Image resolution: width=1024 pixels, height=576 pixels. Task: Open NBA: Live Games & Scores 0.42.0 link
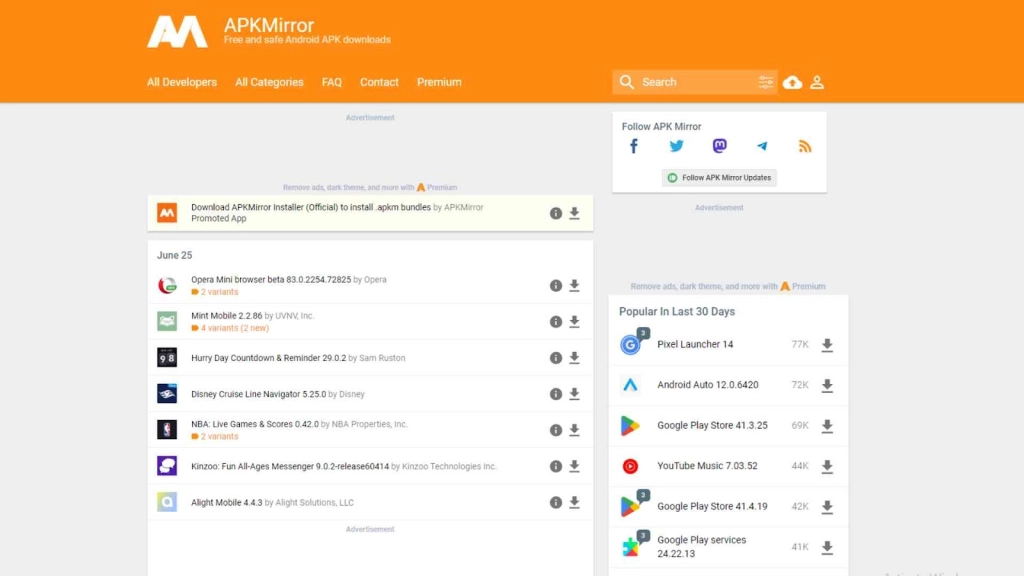tap(255, 424)
